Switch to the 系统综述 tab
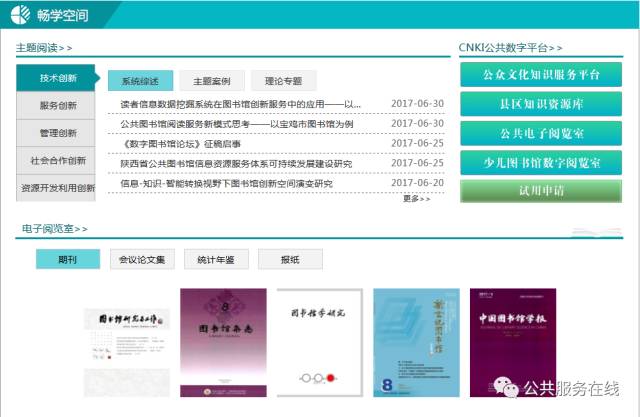This screenshot has height=417, width=640. (x=140, y=81)
